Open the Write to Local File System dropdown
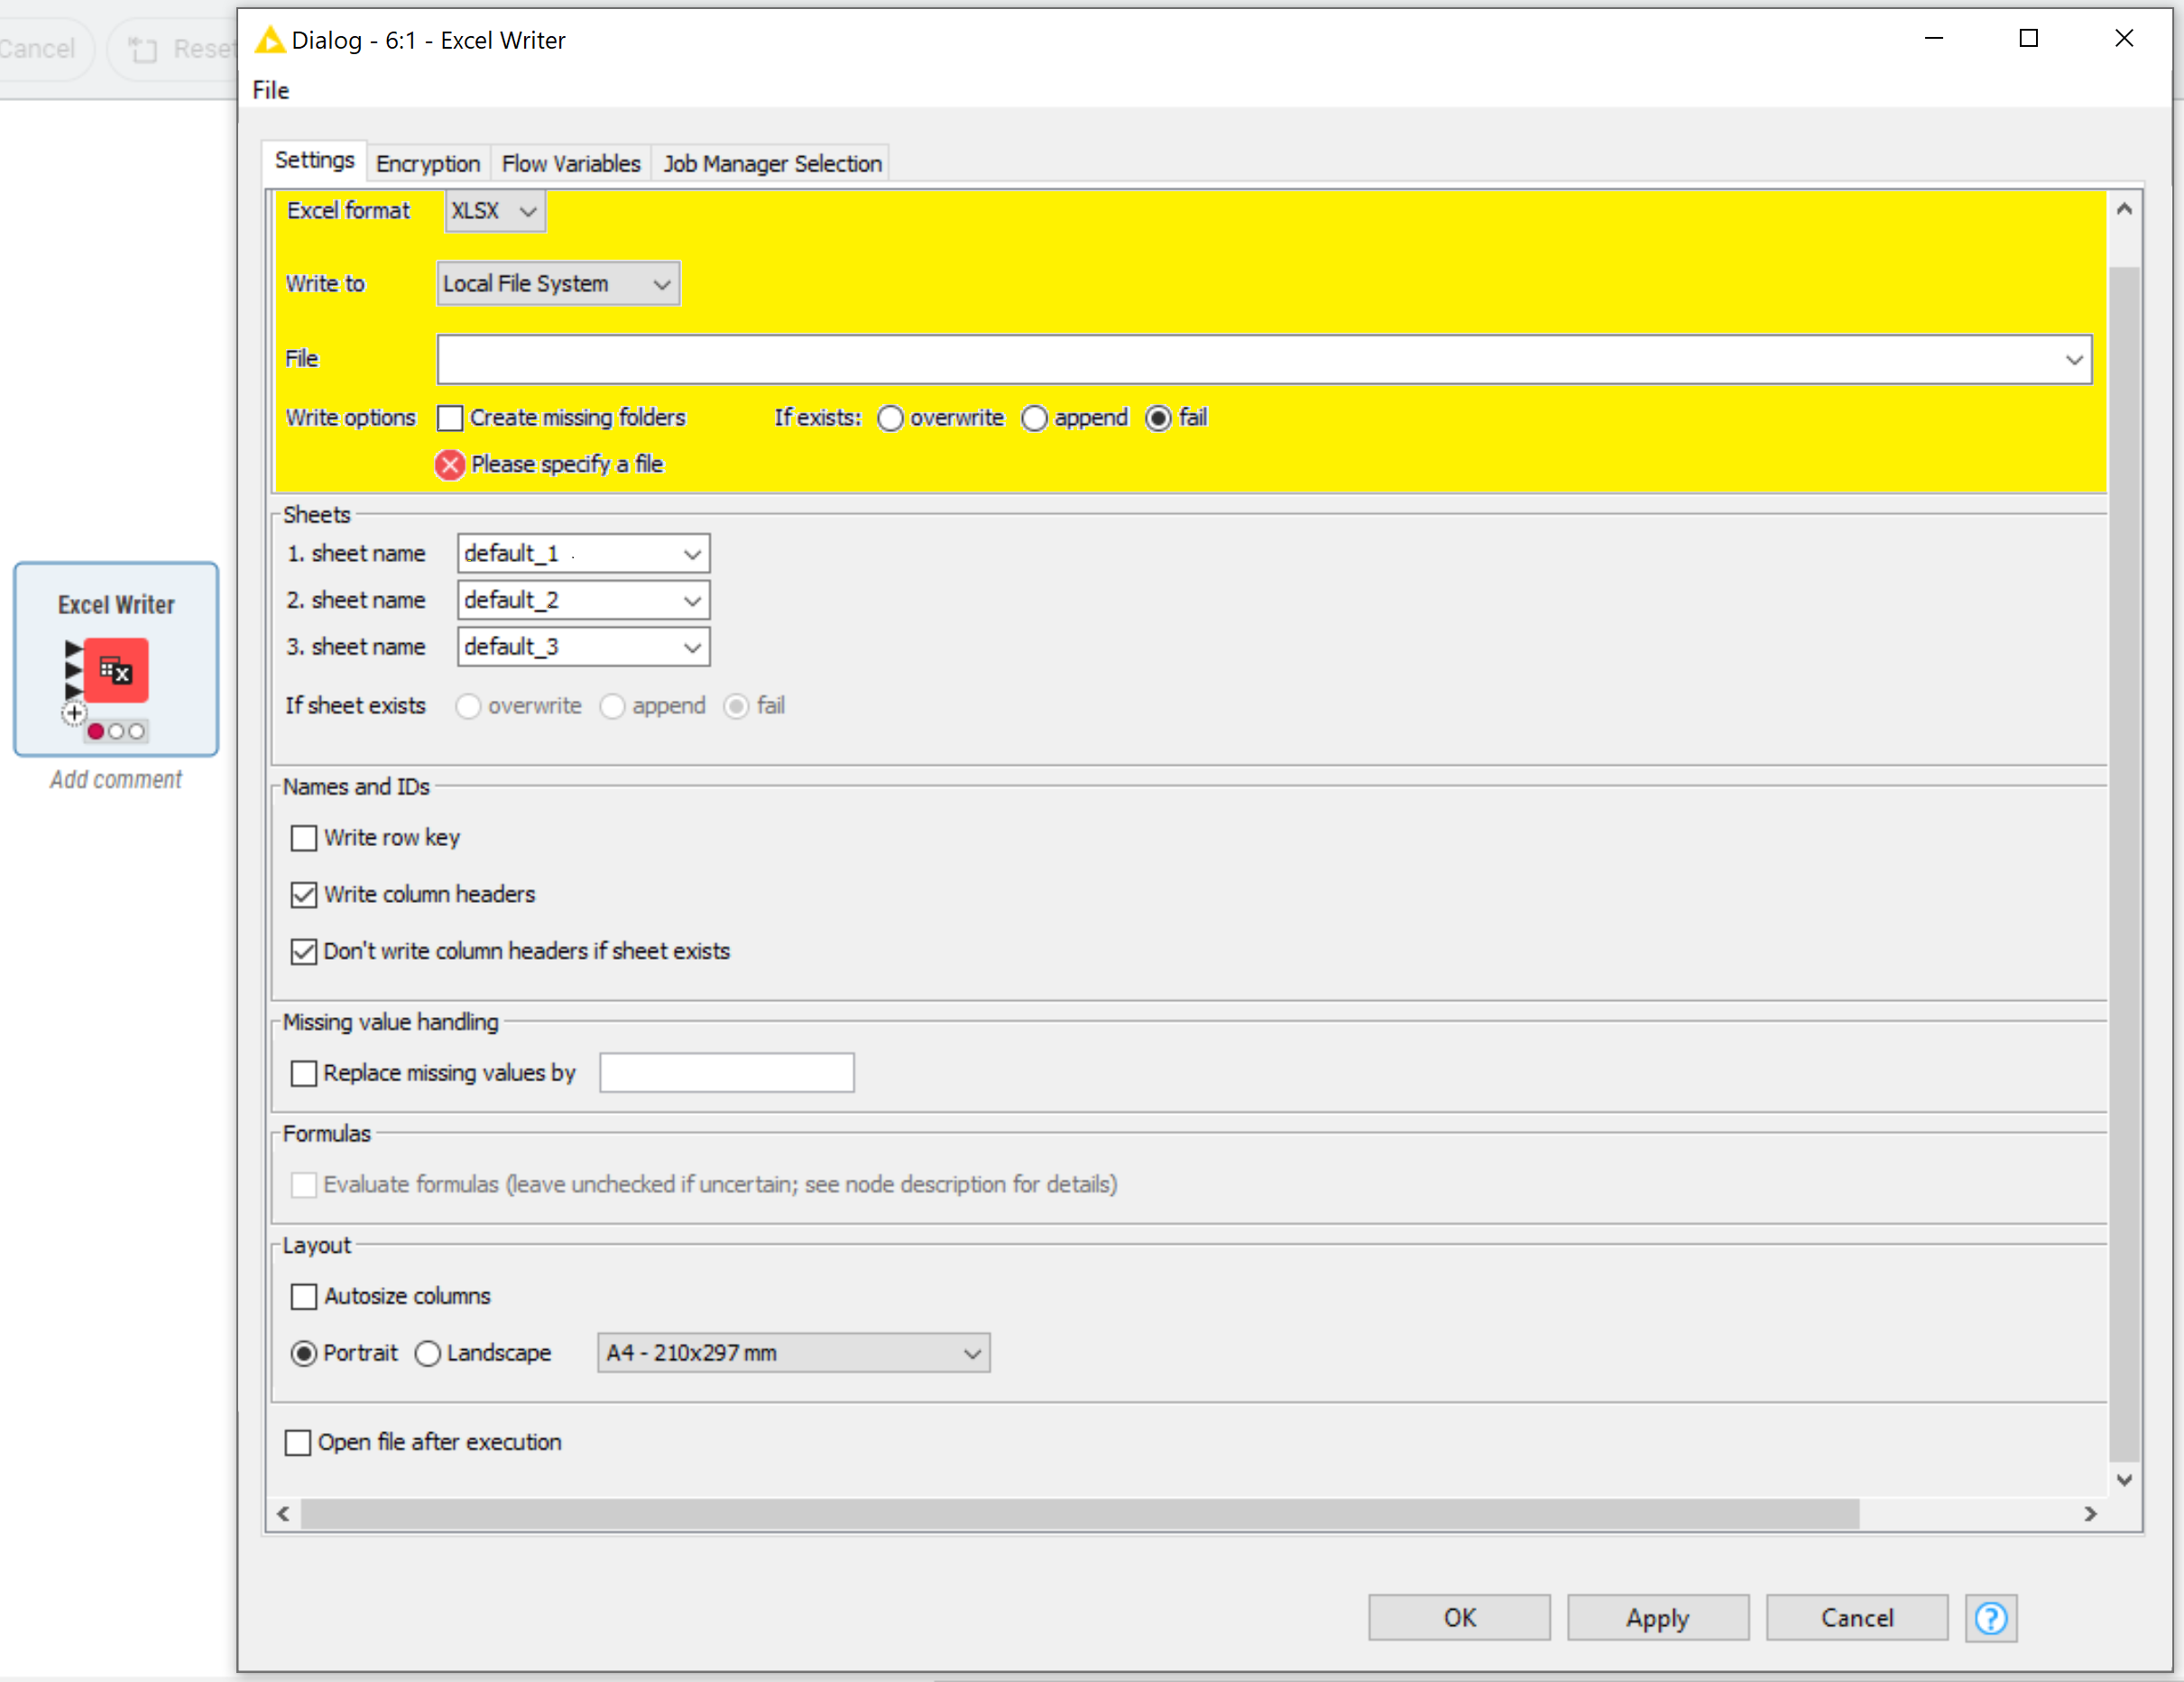Image resolution: width=2184 pixels, height=1682 pixels. coord(558,284)
